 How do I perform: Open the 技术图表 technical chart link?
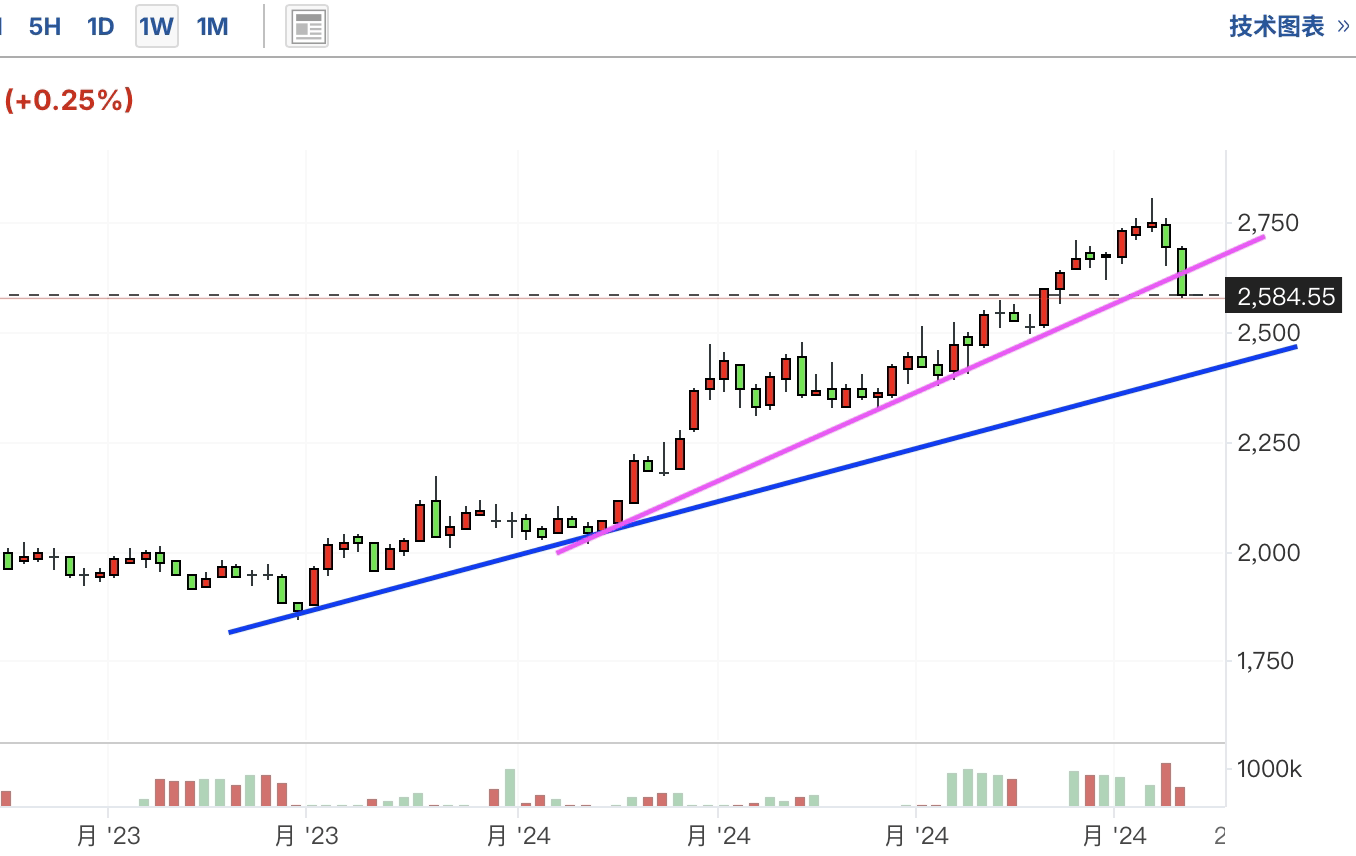(1290, 27)
